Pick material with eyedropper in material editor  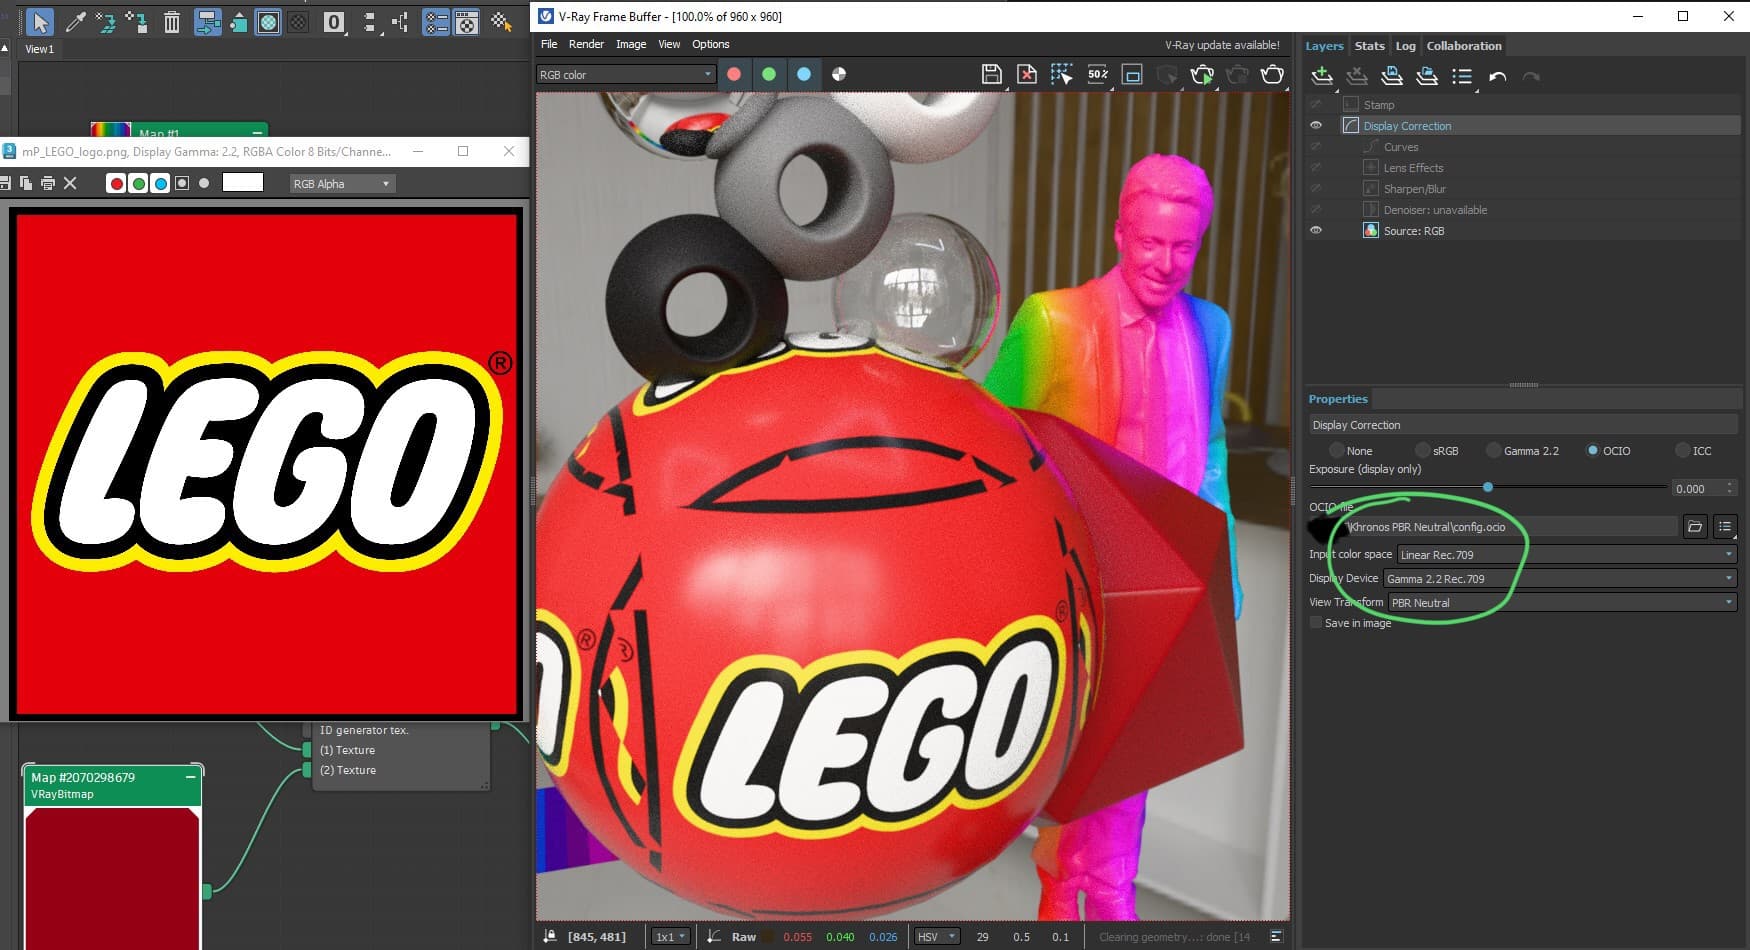tap(75, 22)
